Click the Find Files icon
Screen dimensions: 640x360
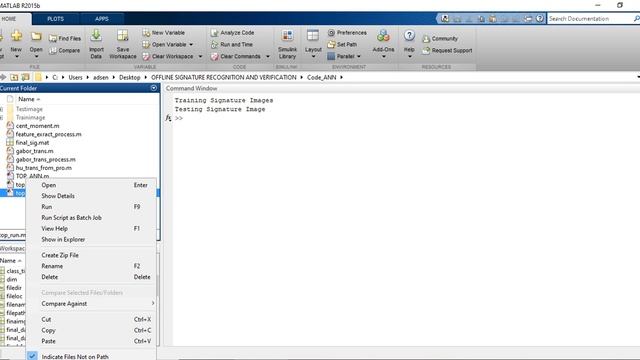(x=53, y=38)
